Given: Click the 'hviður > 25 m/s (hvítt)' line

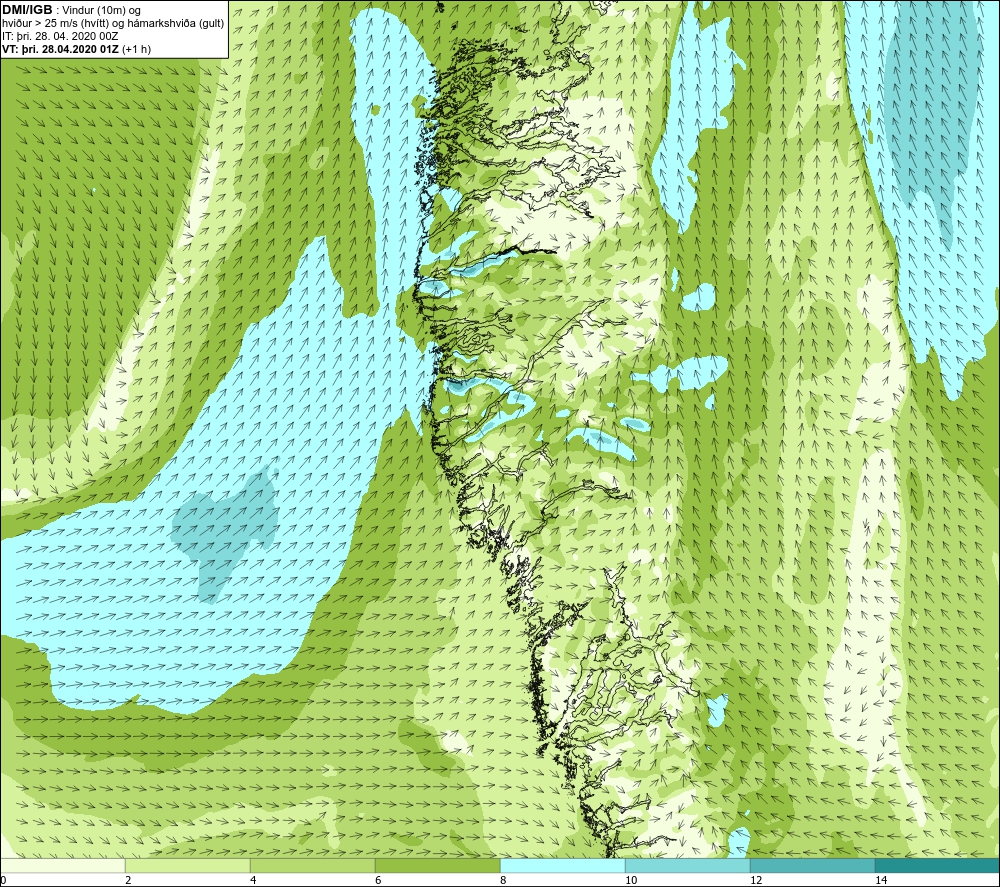Looking at the screenshot, I should tap(113, 23).
